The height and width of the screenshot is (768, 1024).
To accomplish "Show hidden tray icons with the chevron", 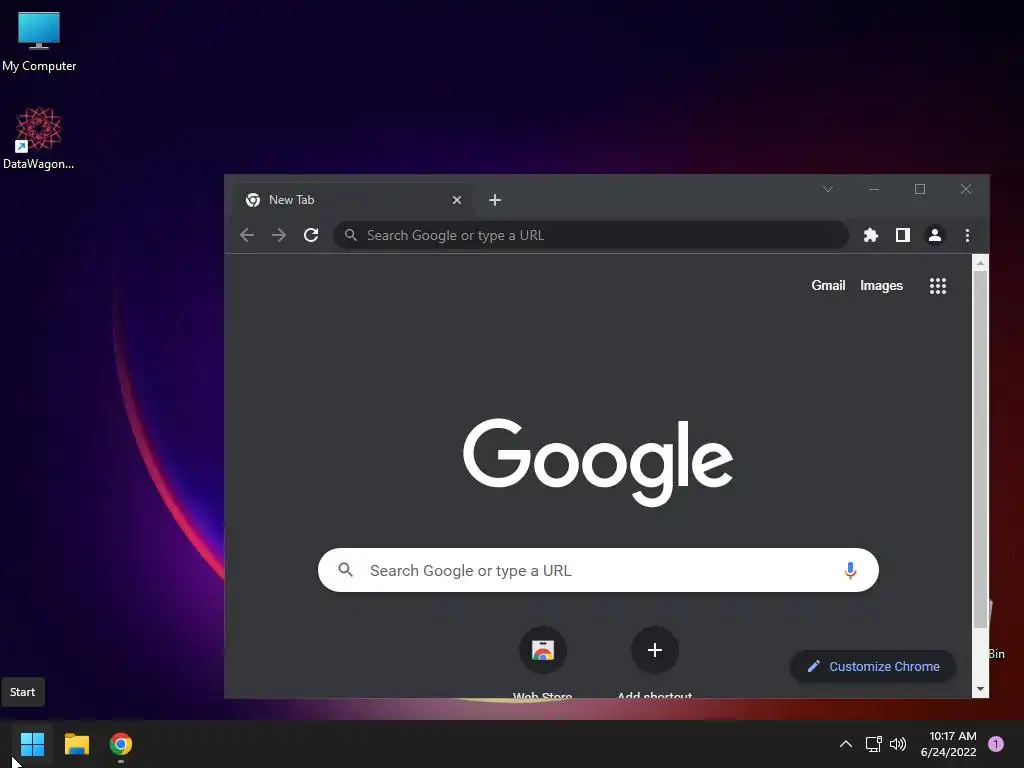I will [845, 744].
